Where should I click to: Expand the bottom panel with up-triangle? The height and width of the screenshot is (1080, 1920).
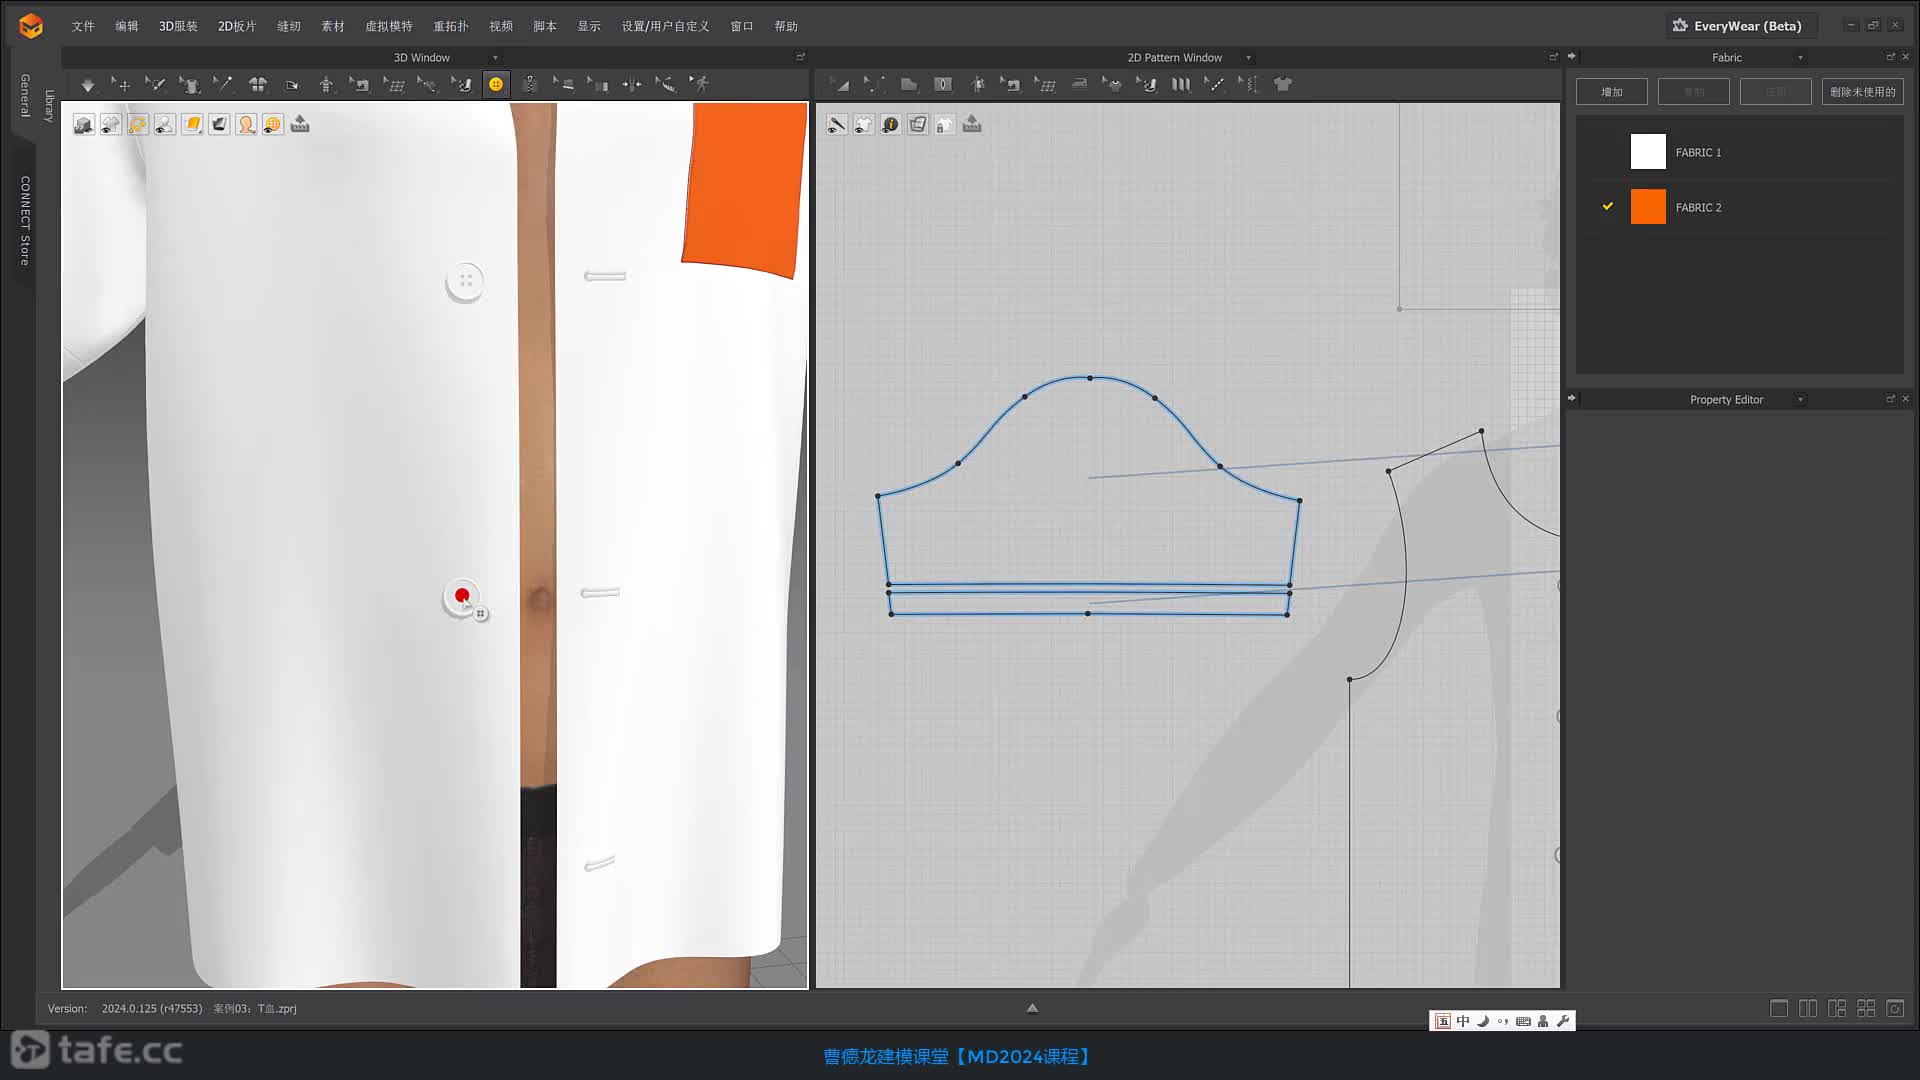[1032, 1008]
